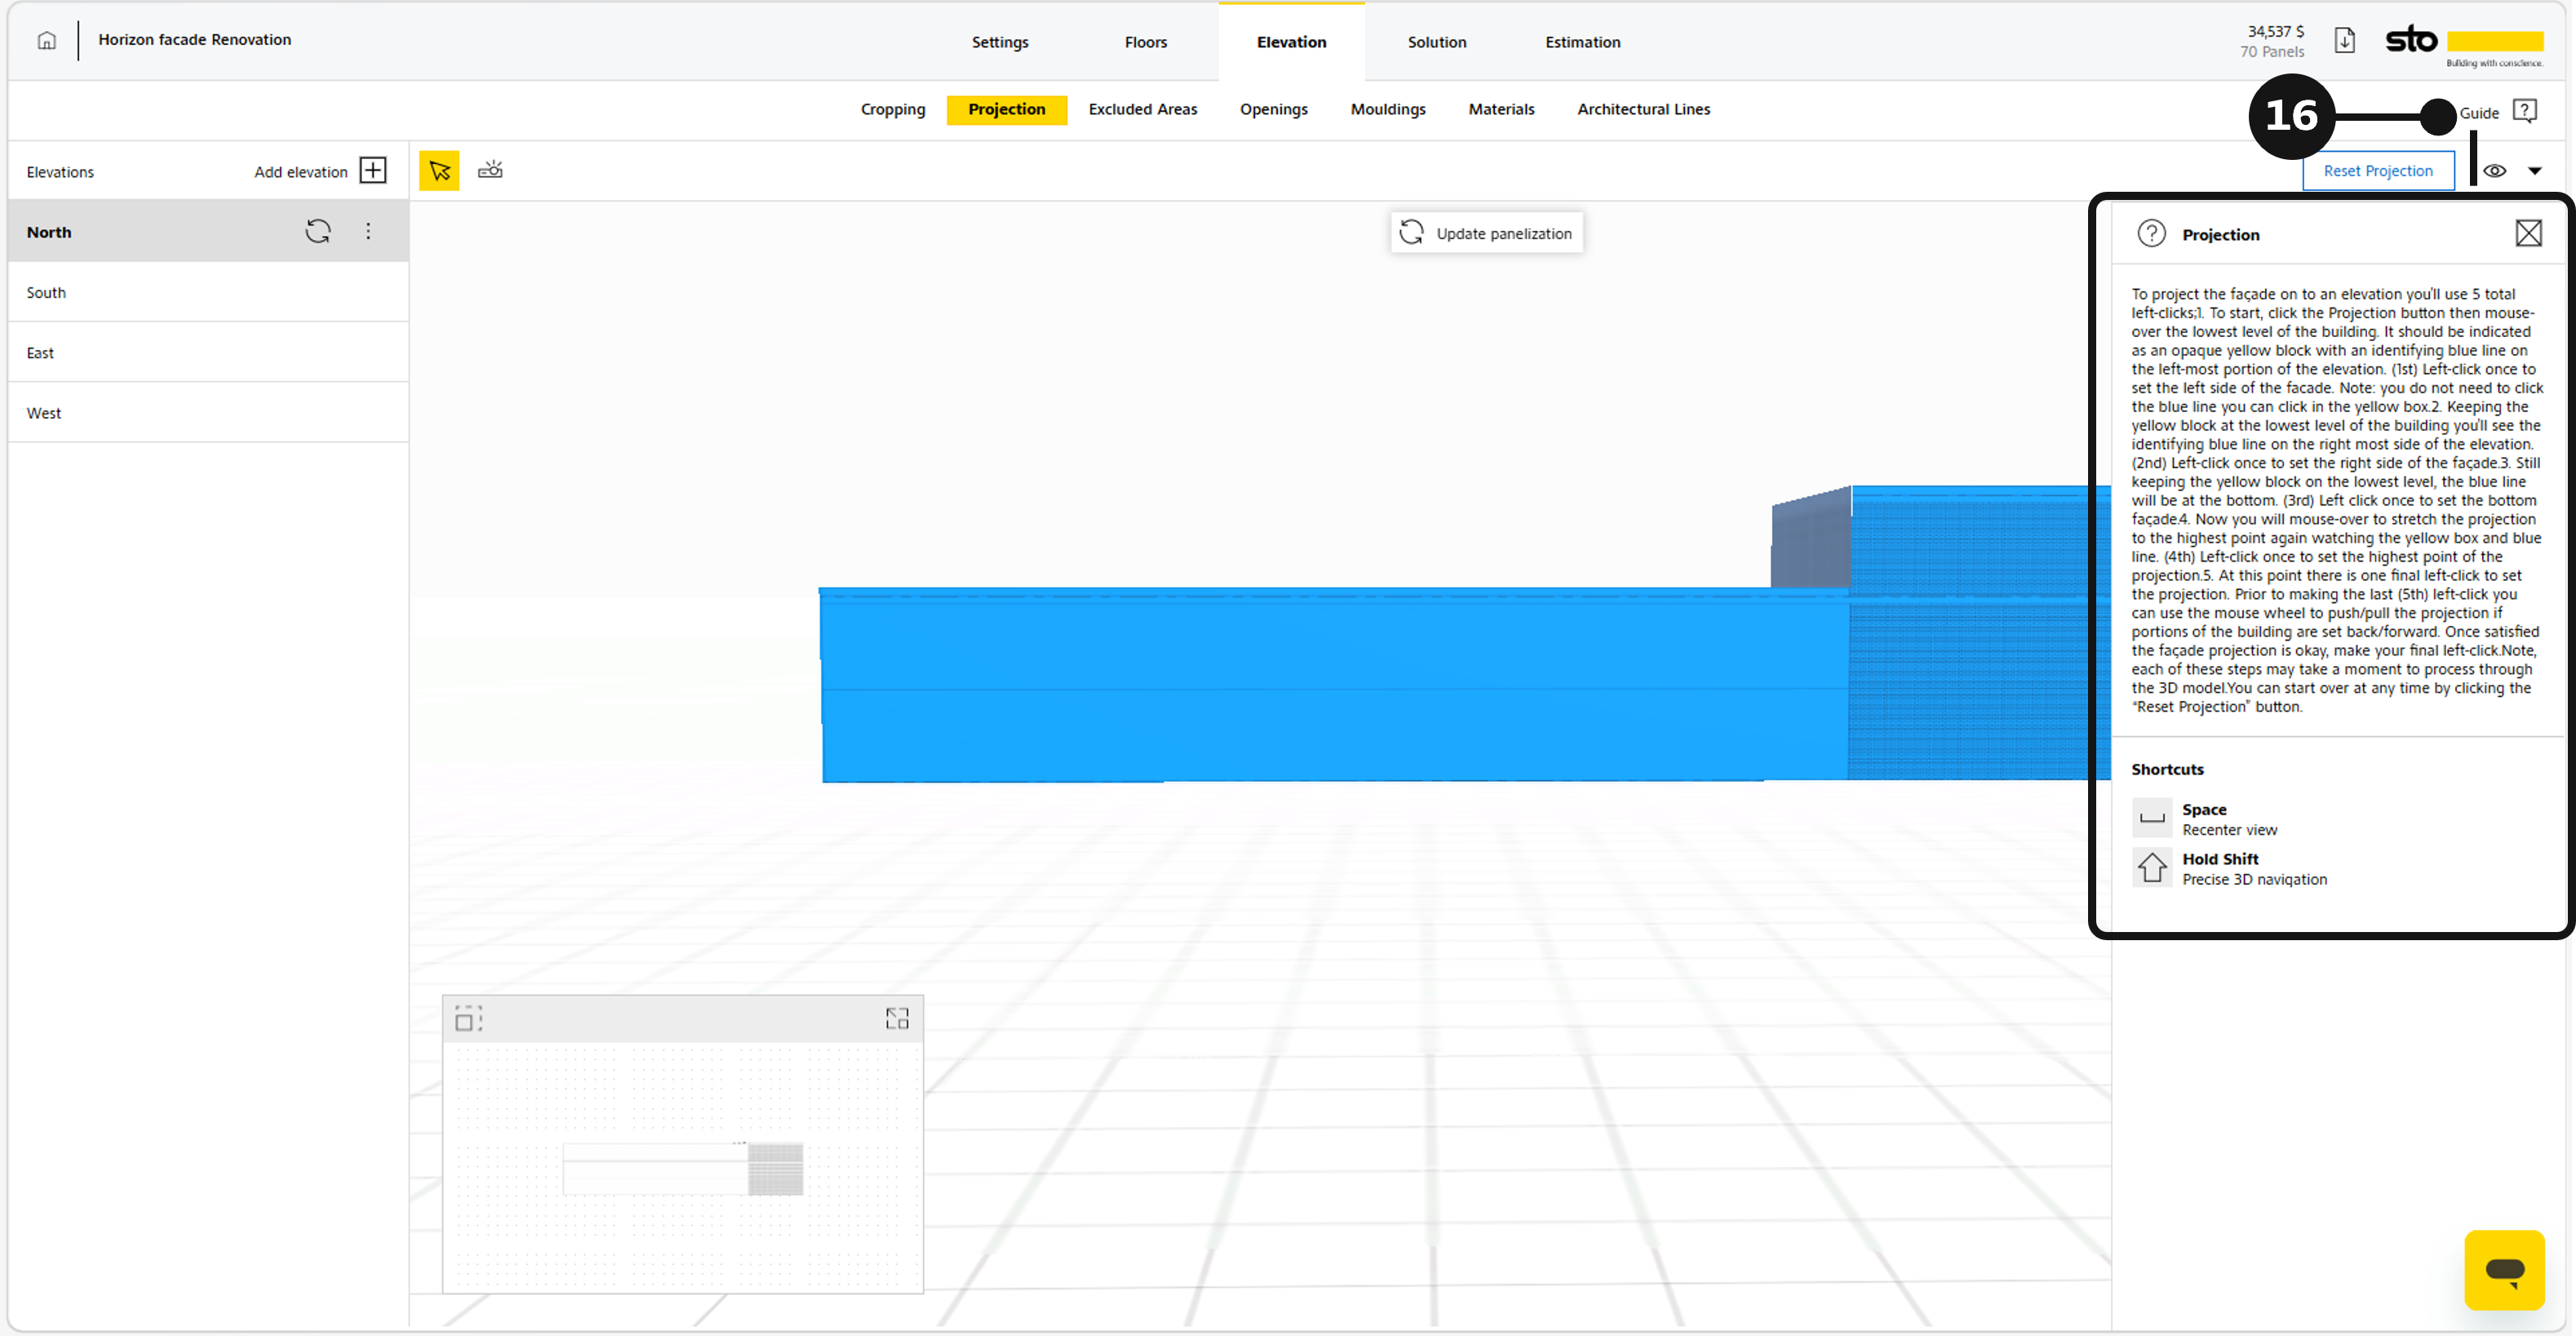
Task: Open the Floors tab
Action: 1145,42
